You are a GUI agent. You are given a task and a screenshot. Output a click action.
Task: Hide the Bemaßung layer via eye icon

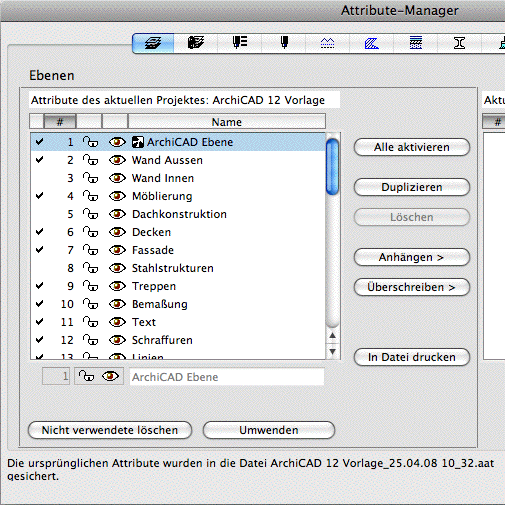tap(117, 304)
